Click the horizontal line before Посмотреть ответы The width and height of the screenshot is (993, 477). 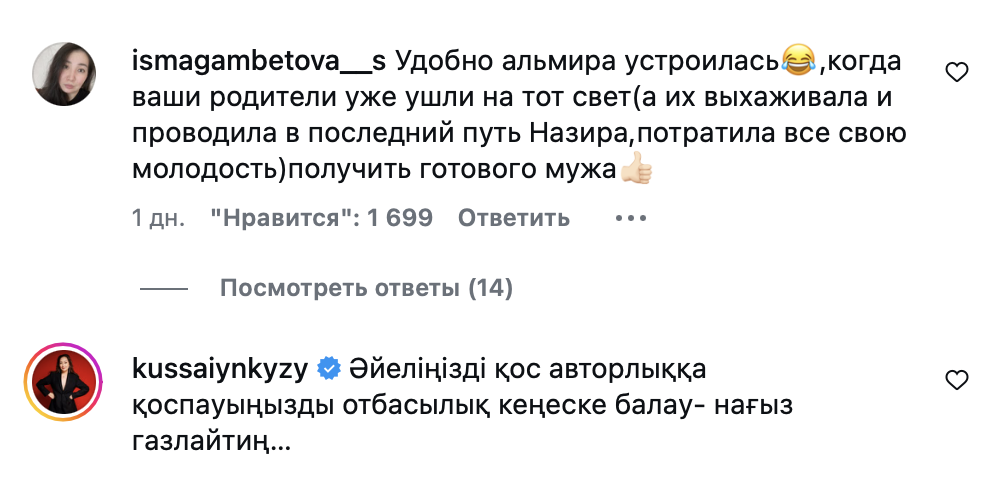164,289
